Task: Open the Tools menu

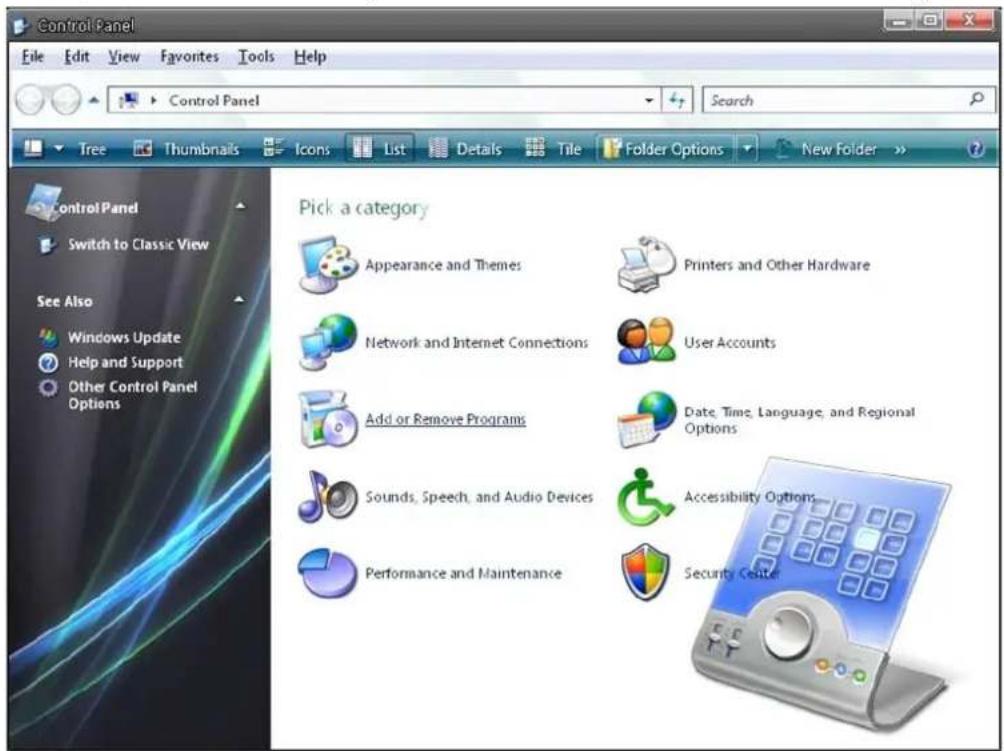Action: pyautogui.click(x=256, y=57)
